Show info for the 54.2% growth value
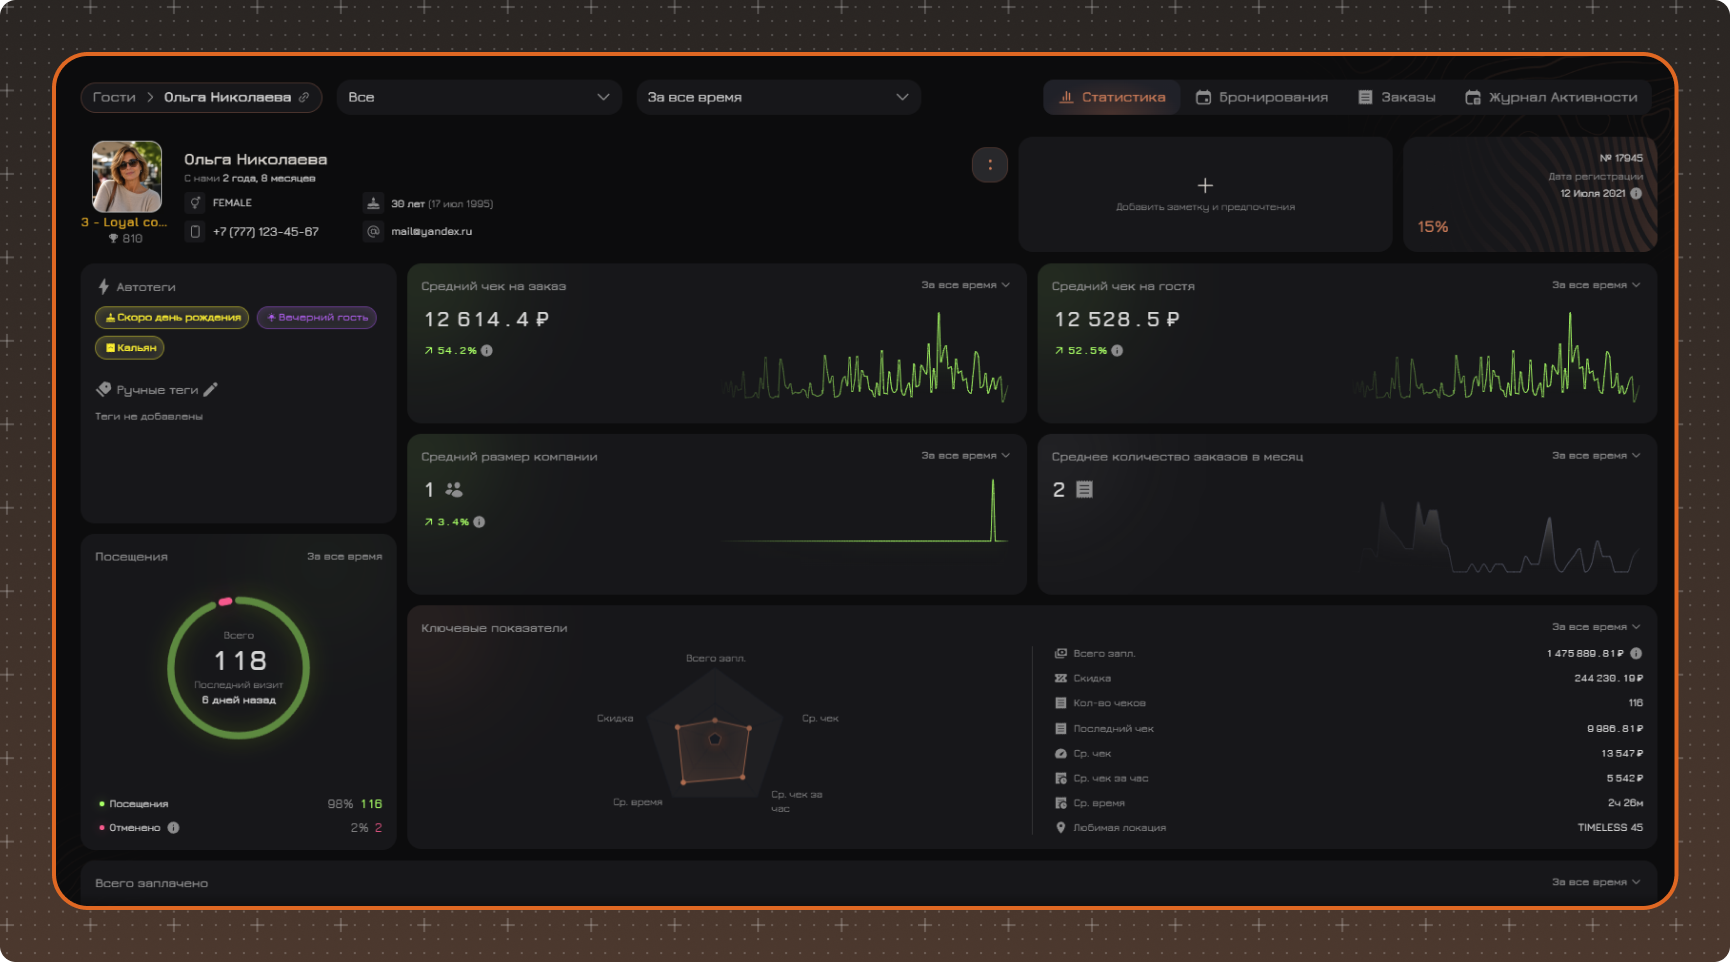Viewport: 1730px width, 962px height. point(487,350)
